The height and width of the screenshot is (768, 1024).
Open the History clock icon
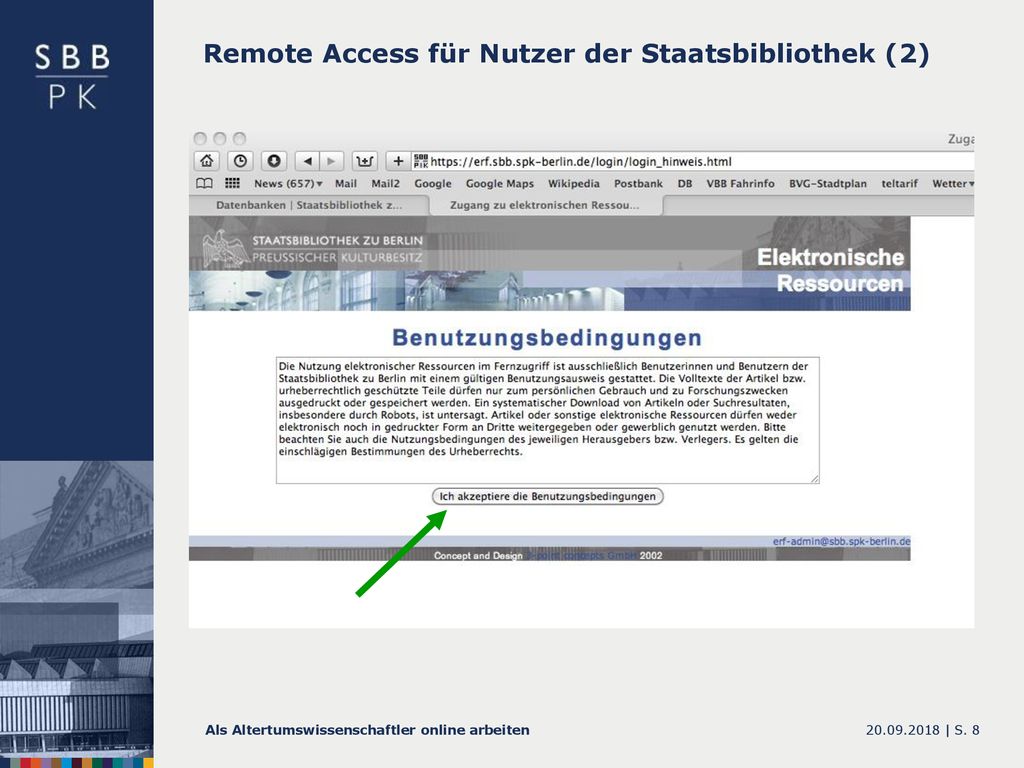coord(240,161)
